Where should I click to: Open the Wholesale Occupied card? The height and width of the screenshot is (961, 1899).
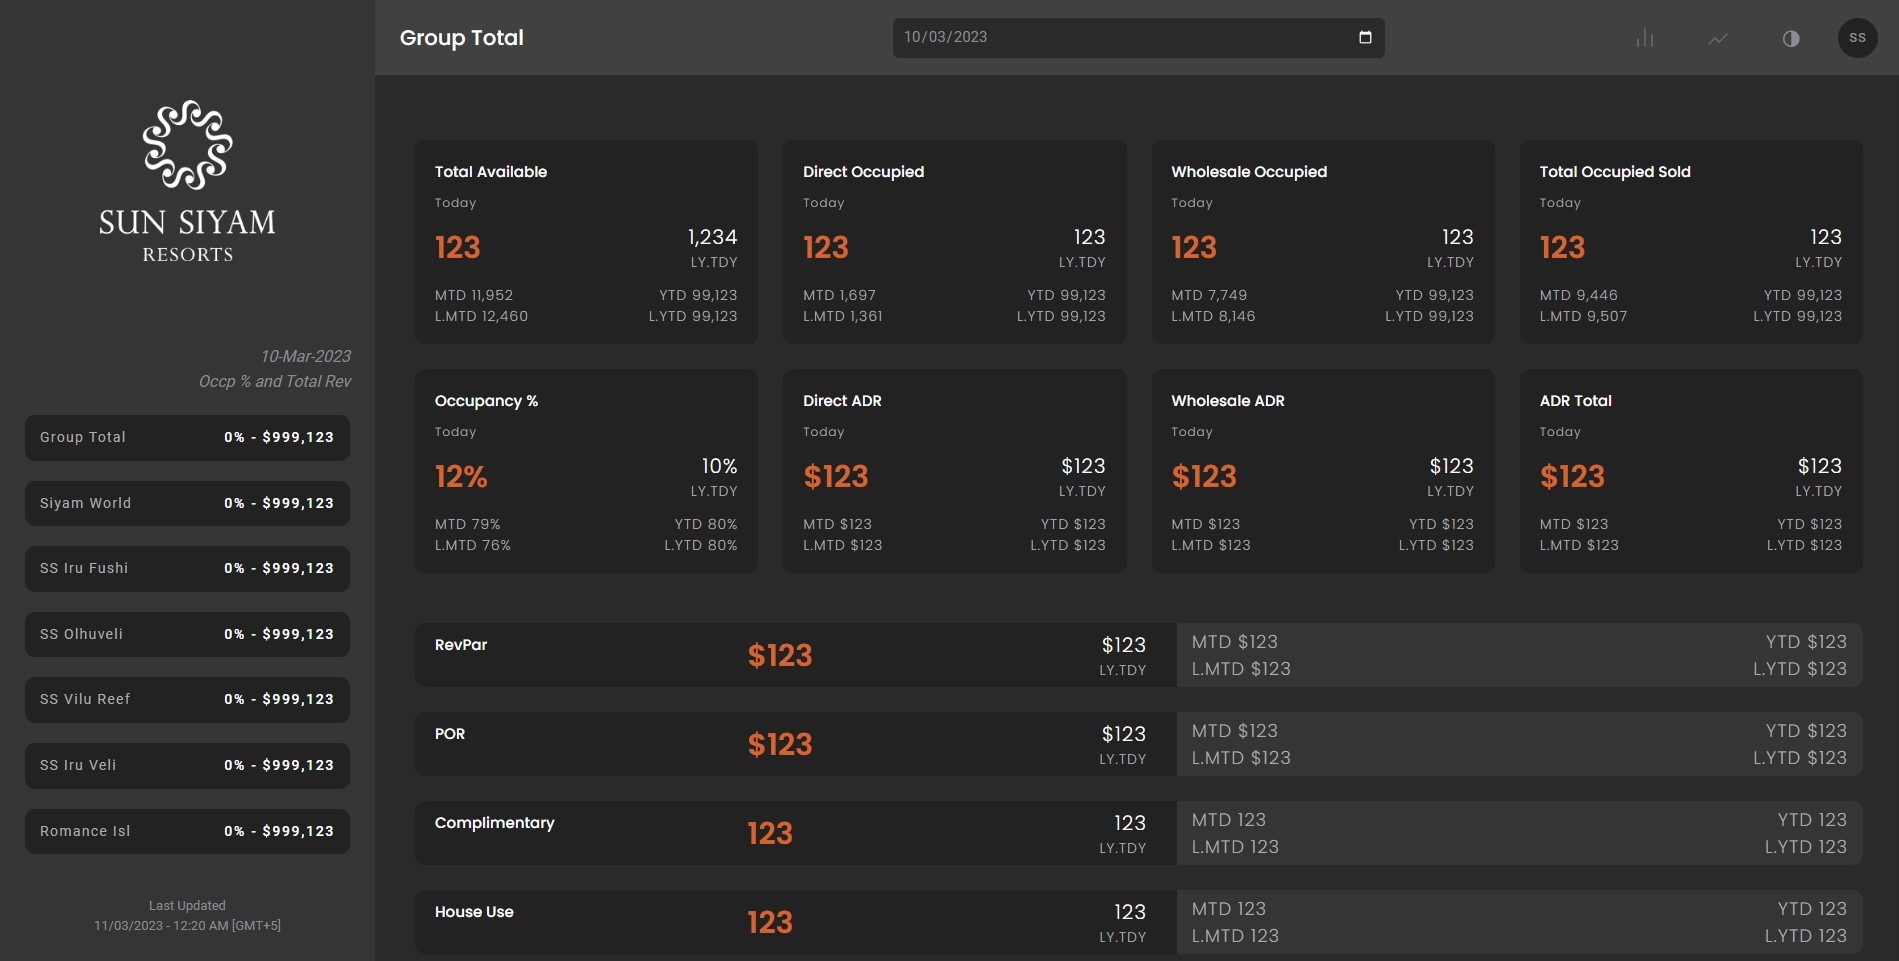[1323, 242]
